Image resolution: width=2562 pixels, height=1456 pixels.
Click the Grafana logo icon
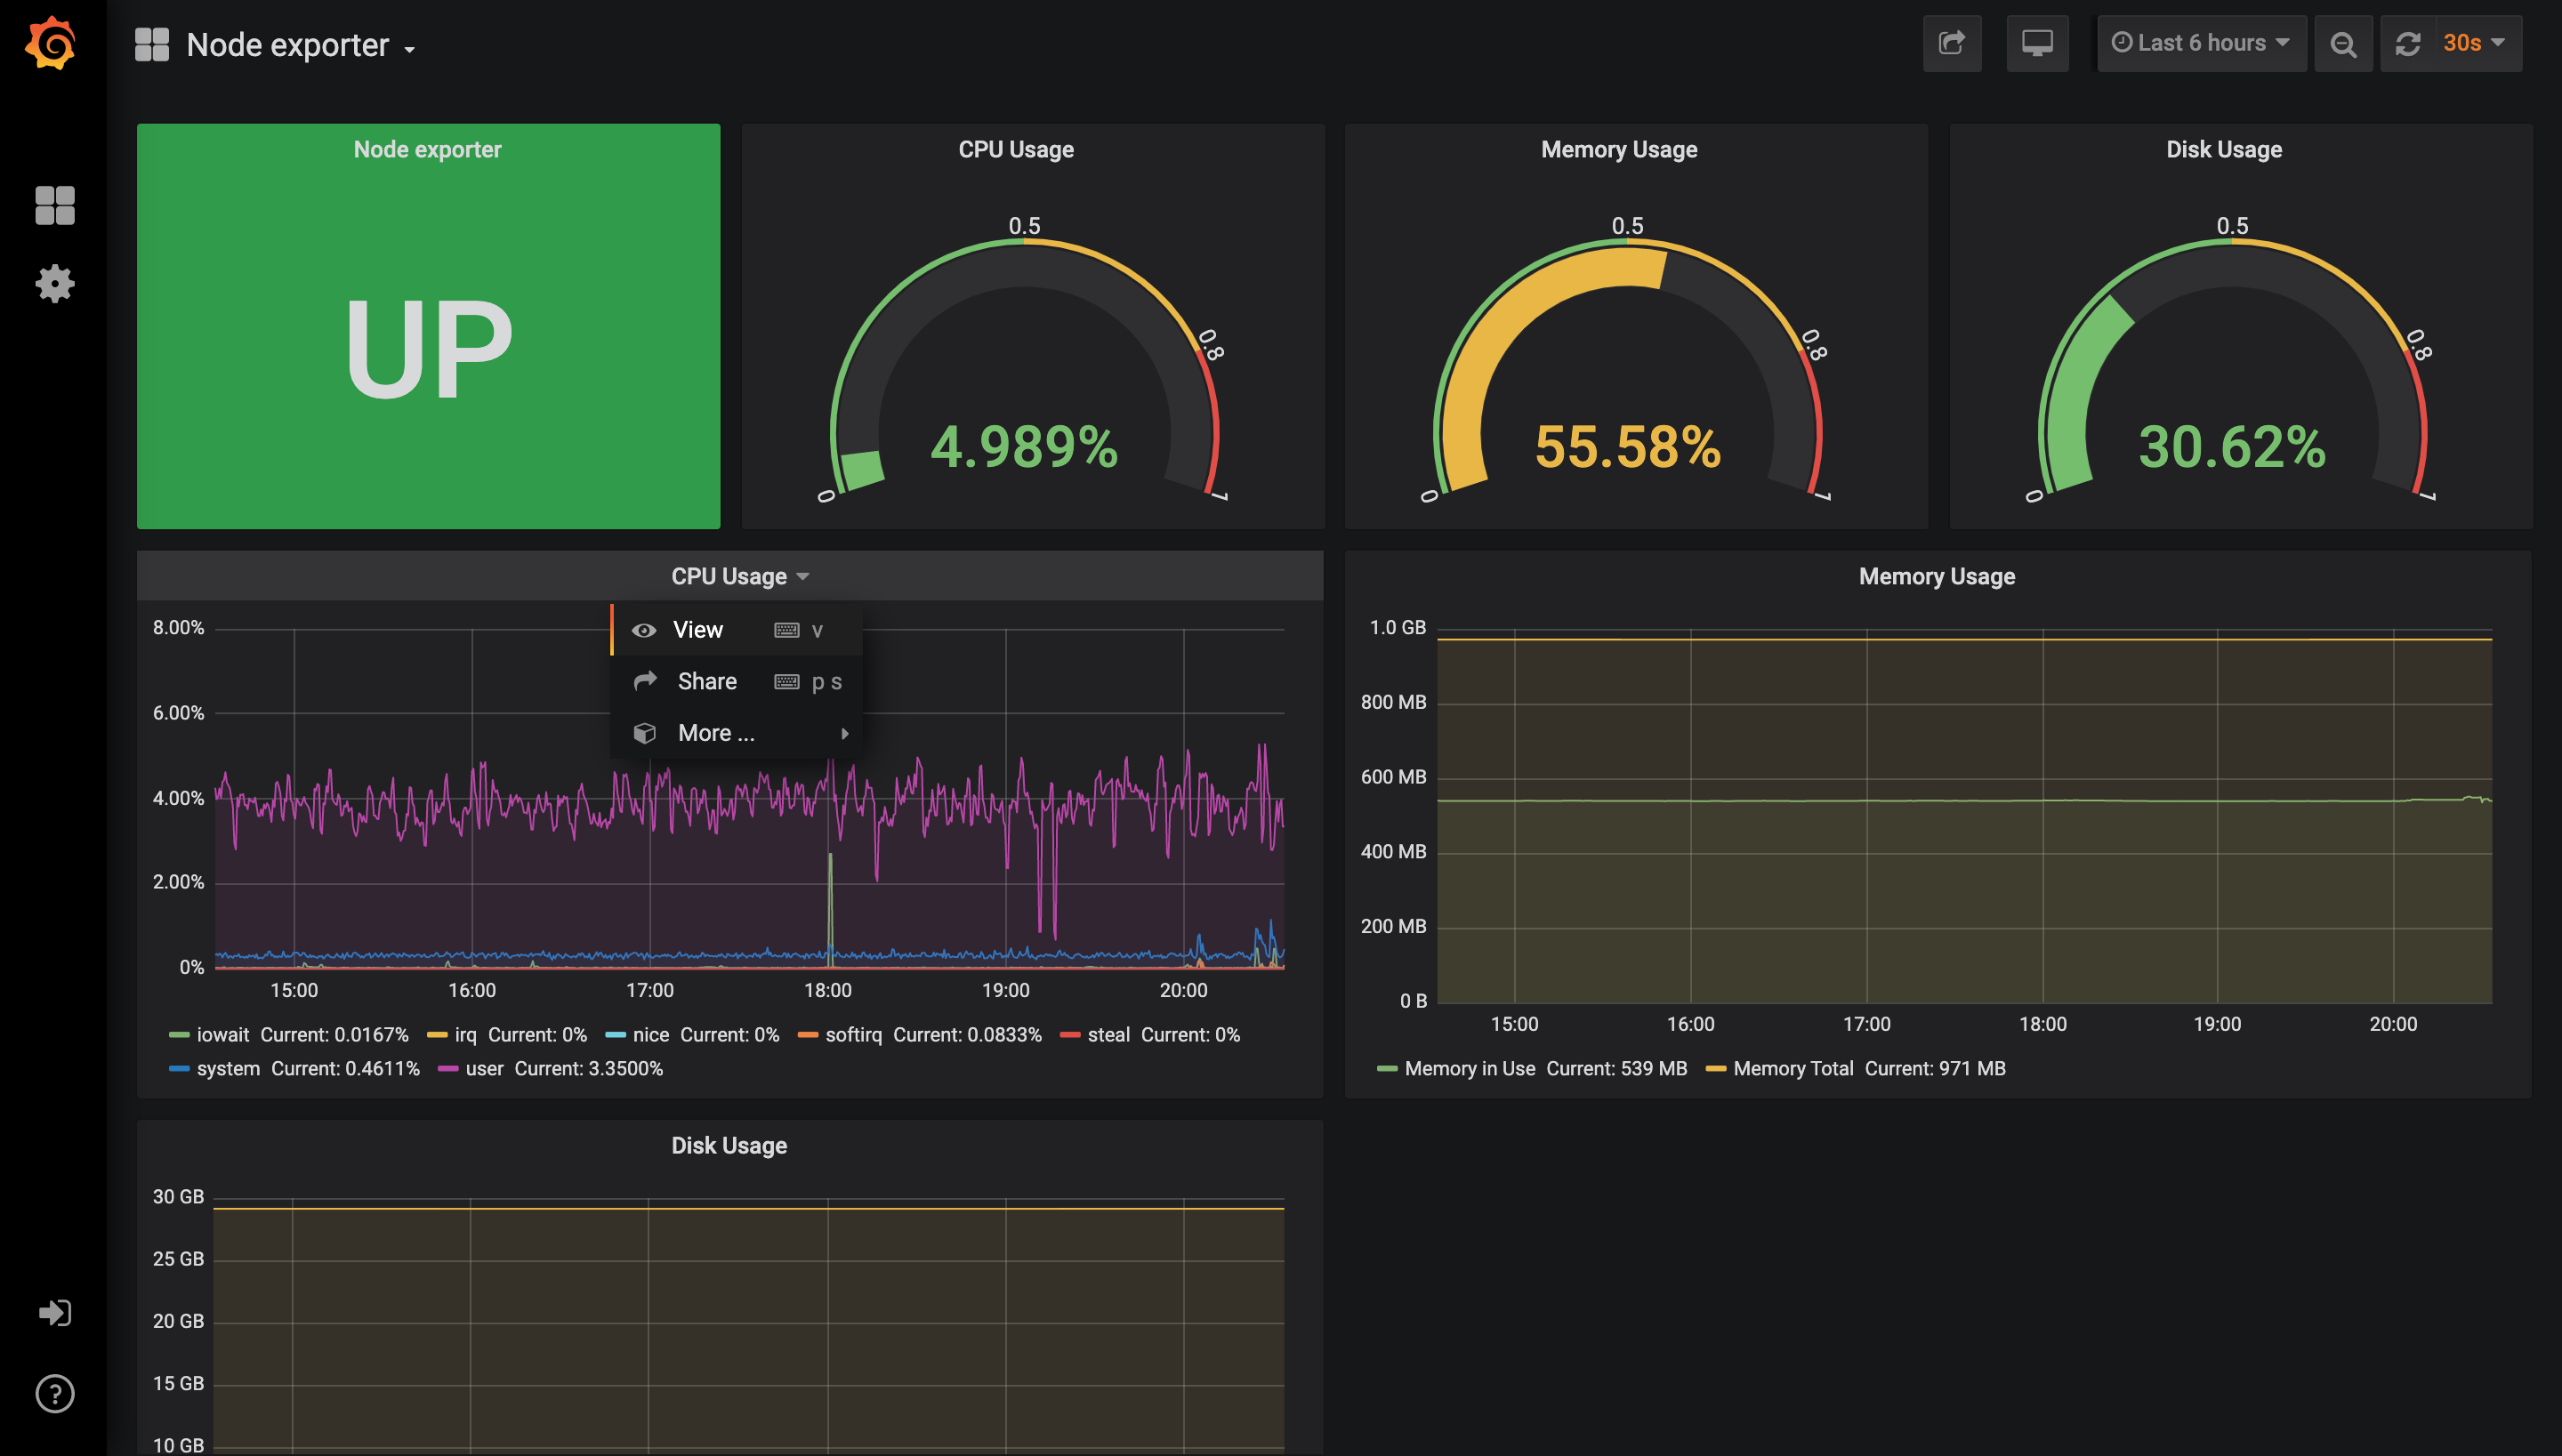[x=51, y=43]
